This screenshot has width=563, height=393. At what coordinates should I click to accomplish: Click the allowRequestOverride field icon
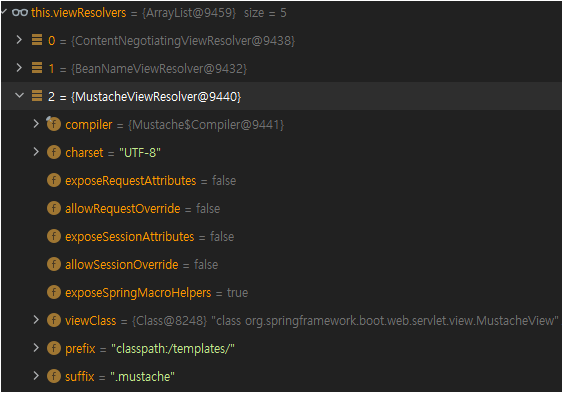coord(54,208)
